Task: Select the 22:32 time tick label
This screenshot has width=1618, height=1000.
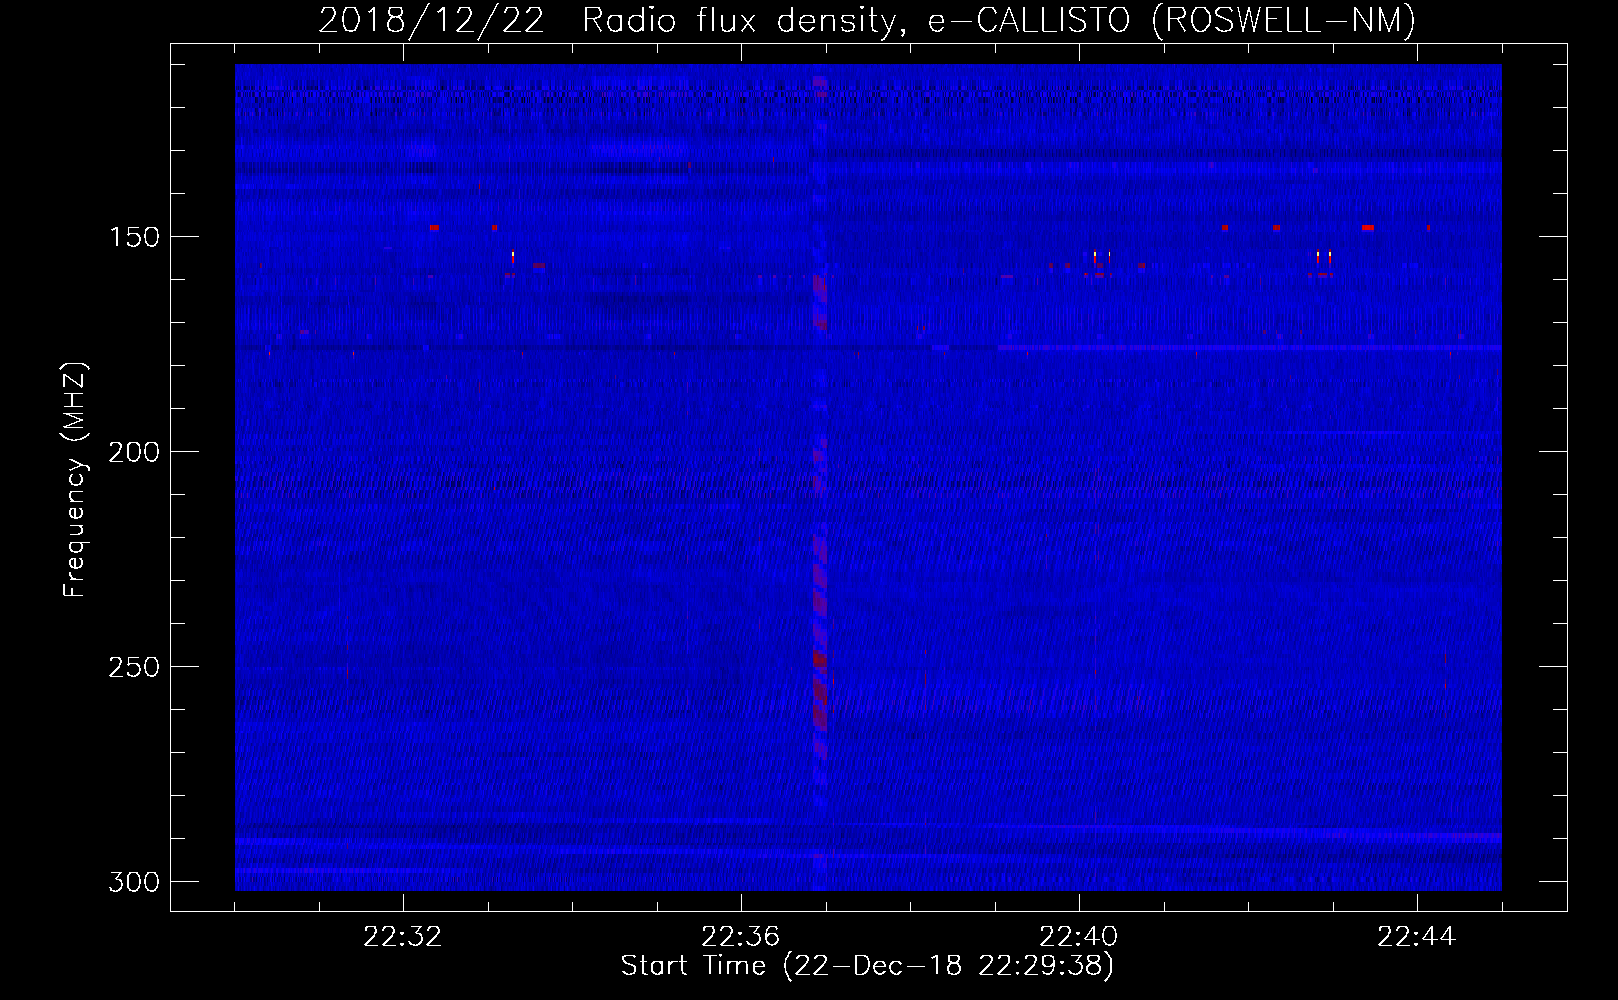Action: click(x=403, y=937)
